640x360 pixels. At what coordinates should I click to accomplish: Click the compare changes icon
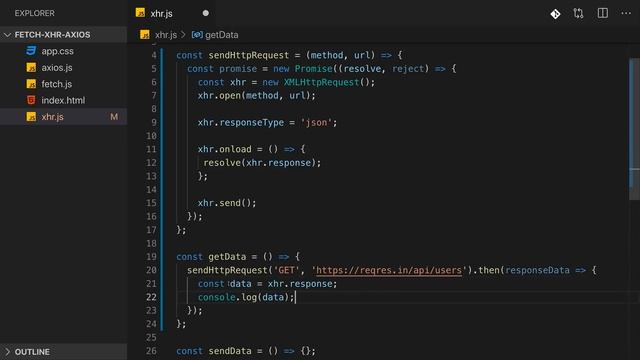tap(578, 13)
